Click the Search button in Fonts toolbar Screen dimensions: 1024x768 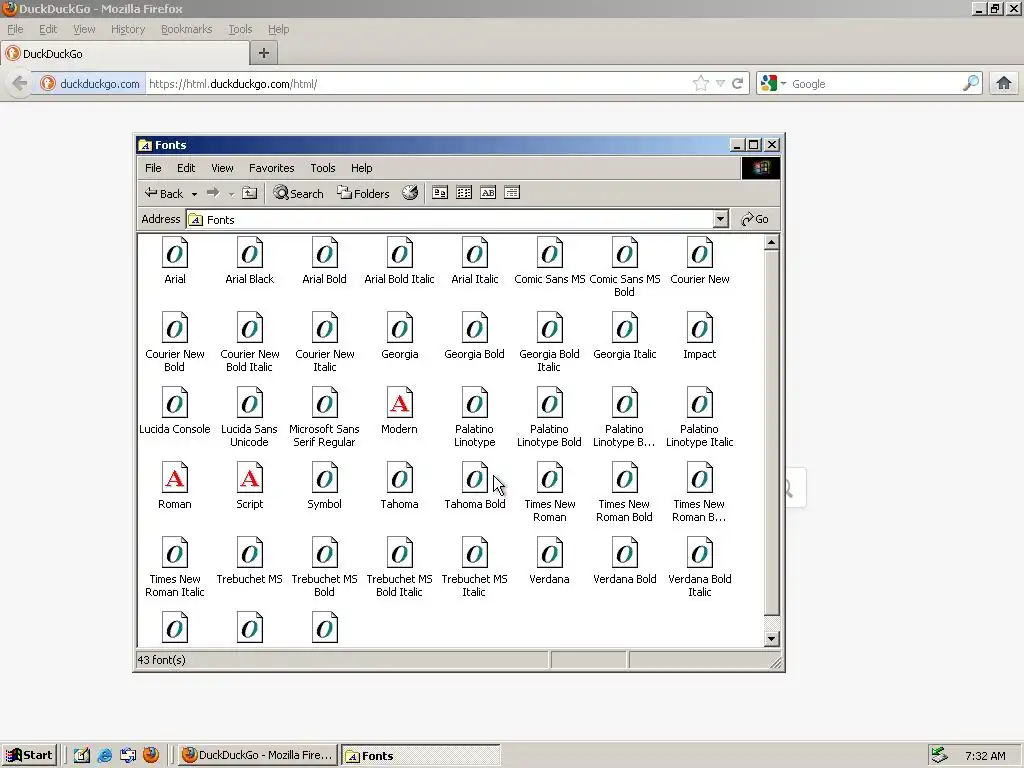(x=298, y=193)
